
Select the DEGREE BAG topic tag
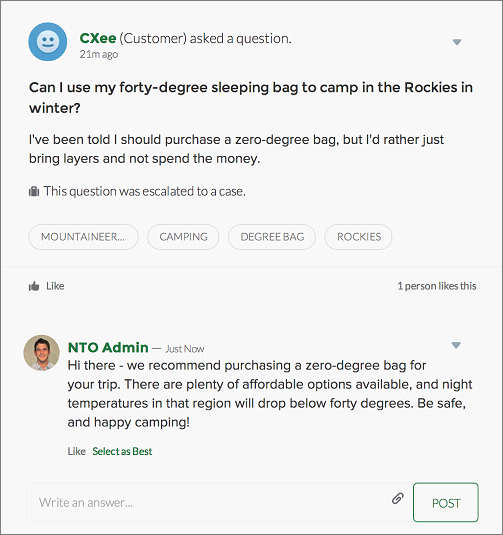(x=272, y=237)
